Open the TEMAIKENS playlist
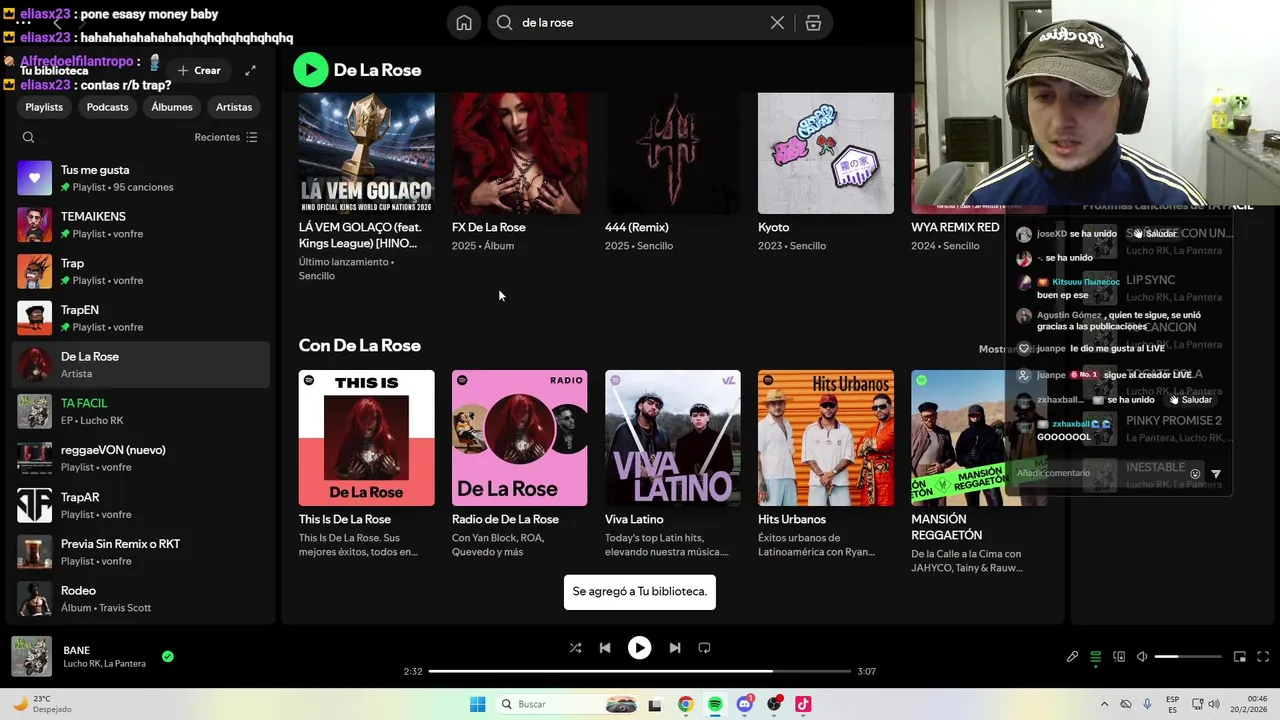This screenshot has height=720, width=1280. tap(140, 225)
